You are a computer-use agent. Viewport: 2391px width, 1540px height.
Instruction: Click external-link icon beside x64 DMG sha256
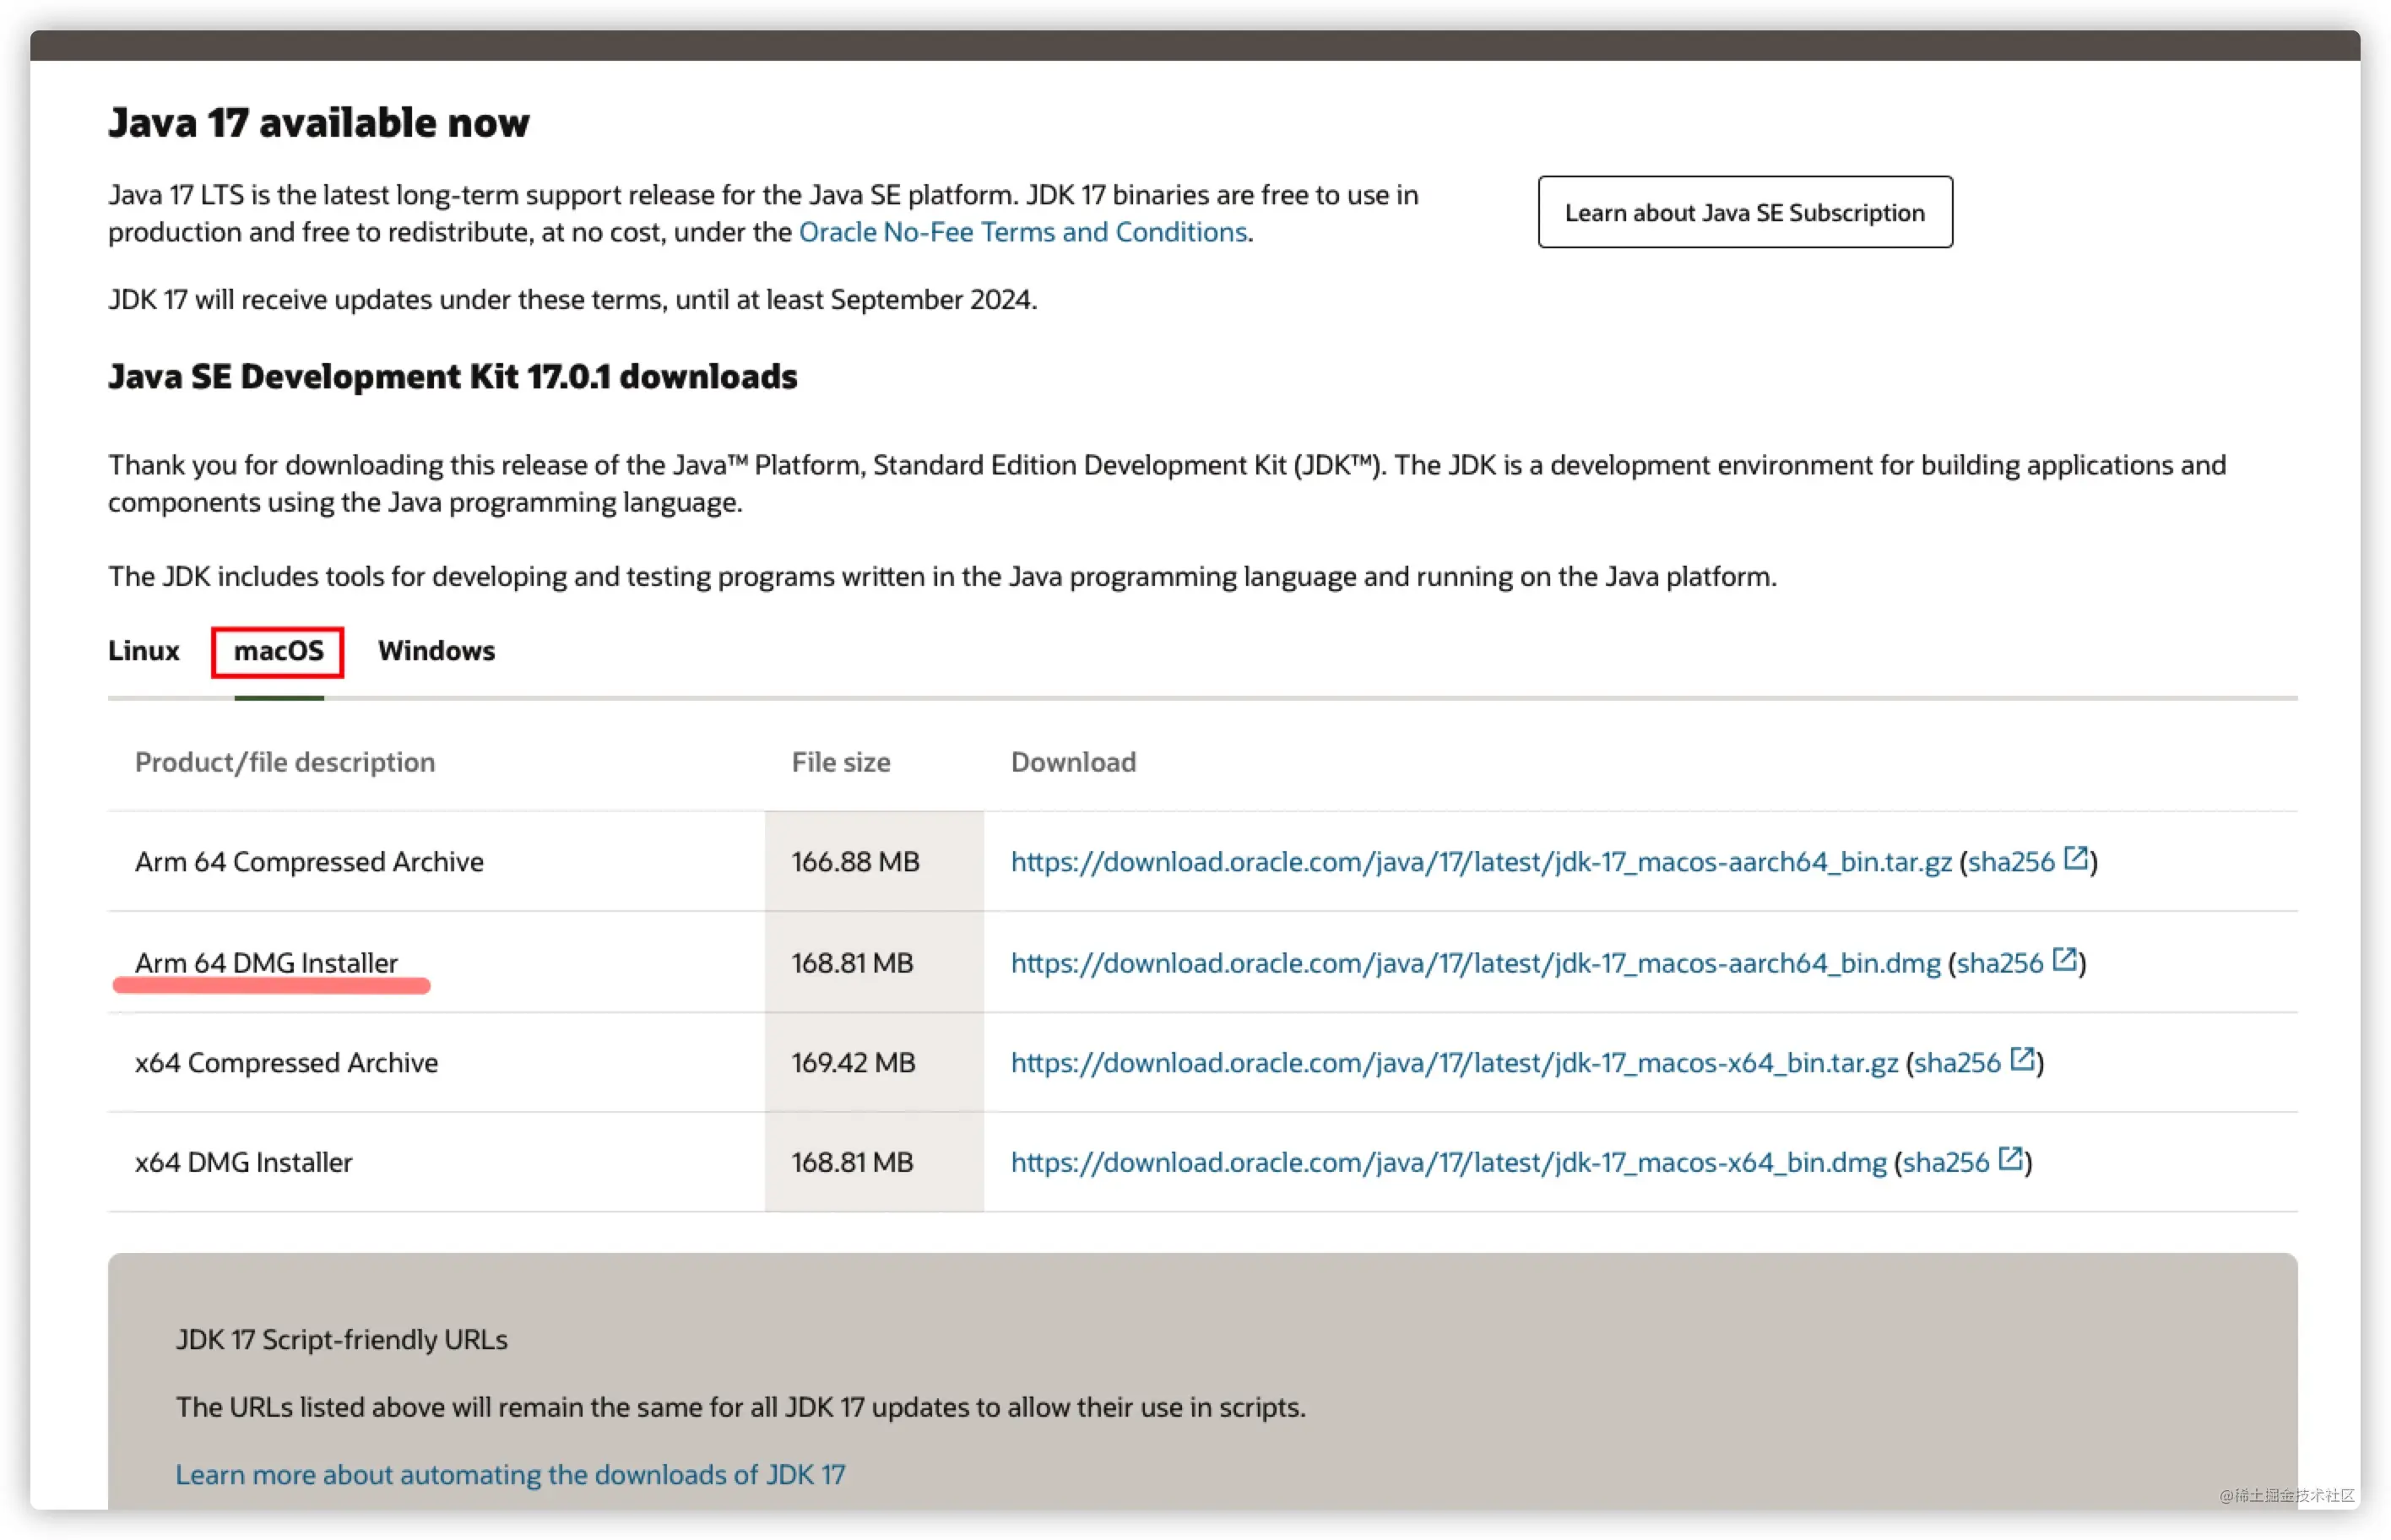click(x=2010, y=1159)
